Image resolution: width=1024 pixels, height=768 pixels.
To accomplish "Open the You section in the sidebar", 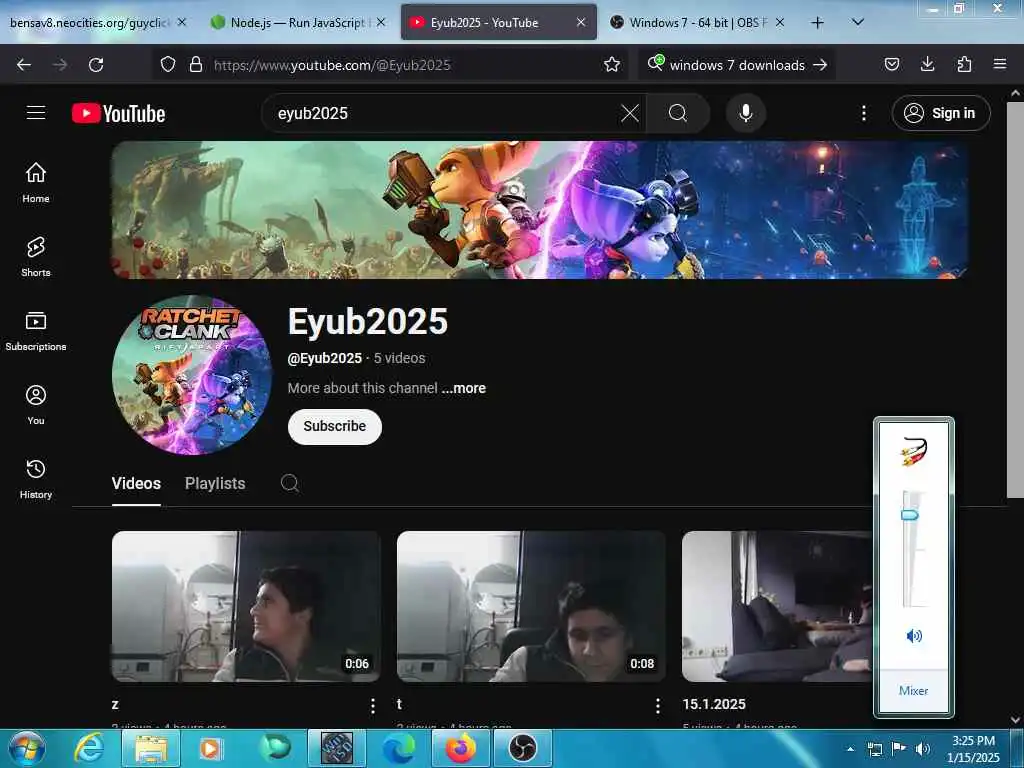I will [x=36, y=405].
